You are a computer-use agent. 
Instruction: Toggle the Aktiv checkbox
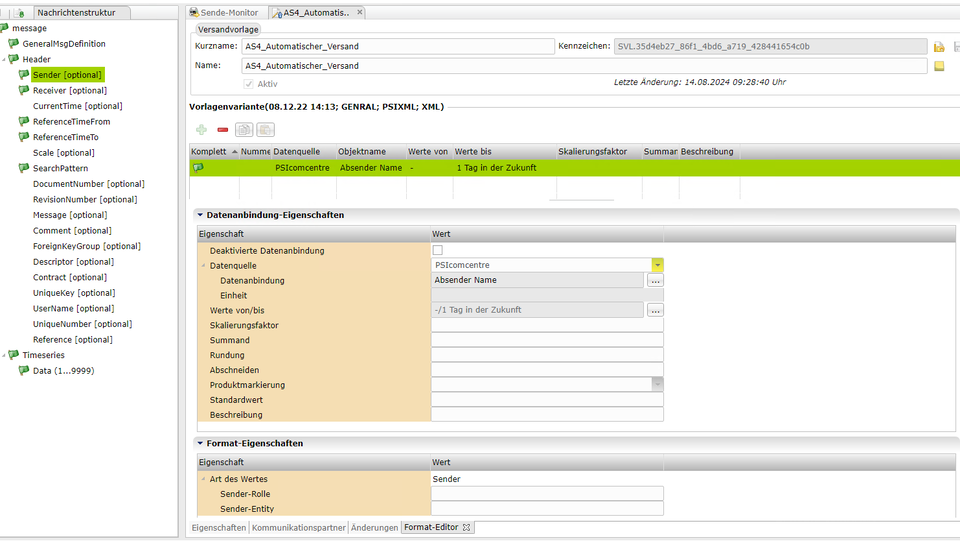tap(248, 84)
